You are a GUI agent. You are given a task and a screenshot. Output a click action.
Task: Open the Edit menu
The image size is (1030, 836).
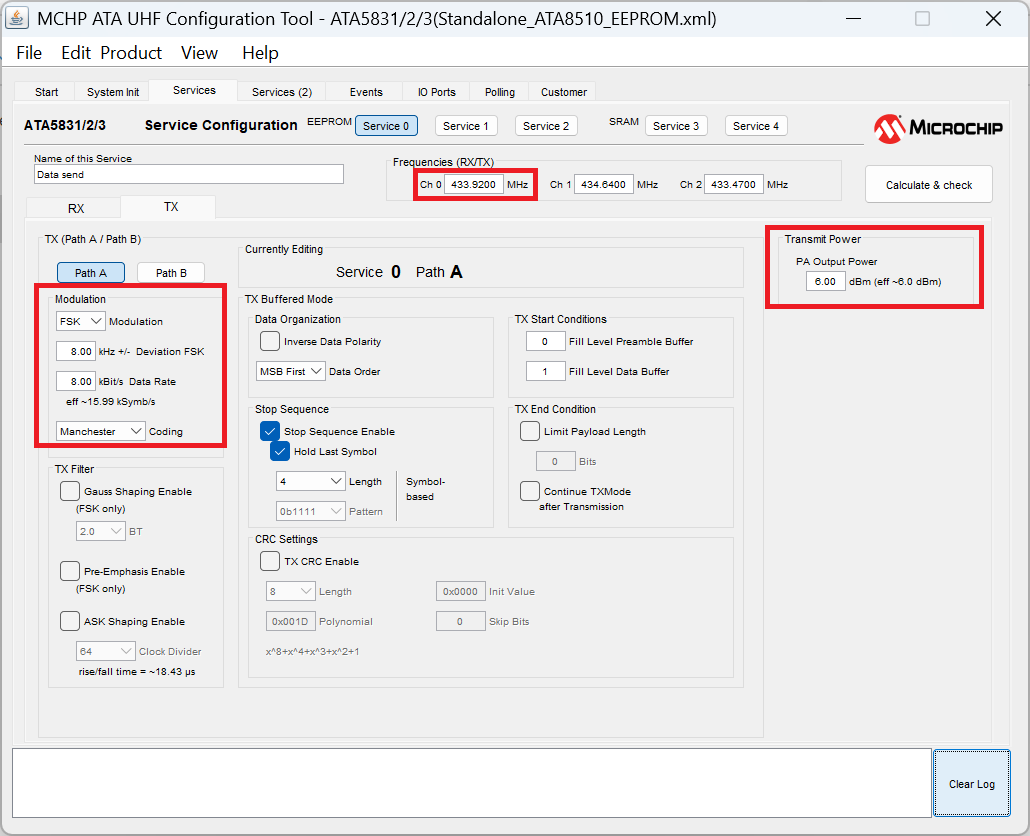[76, 53]
